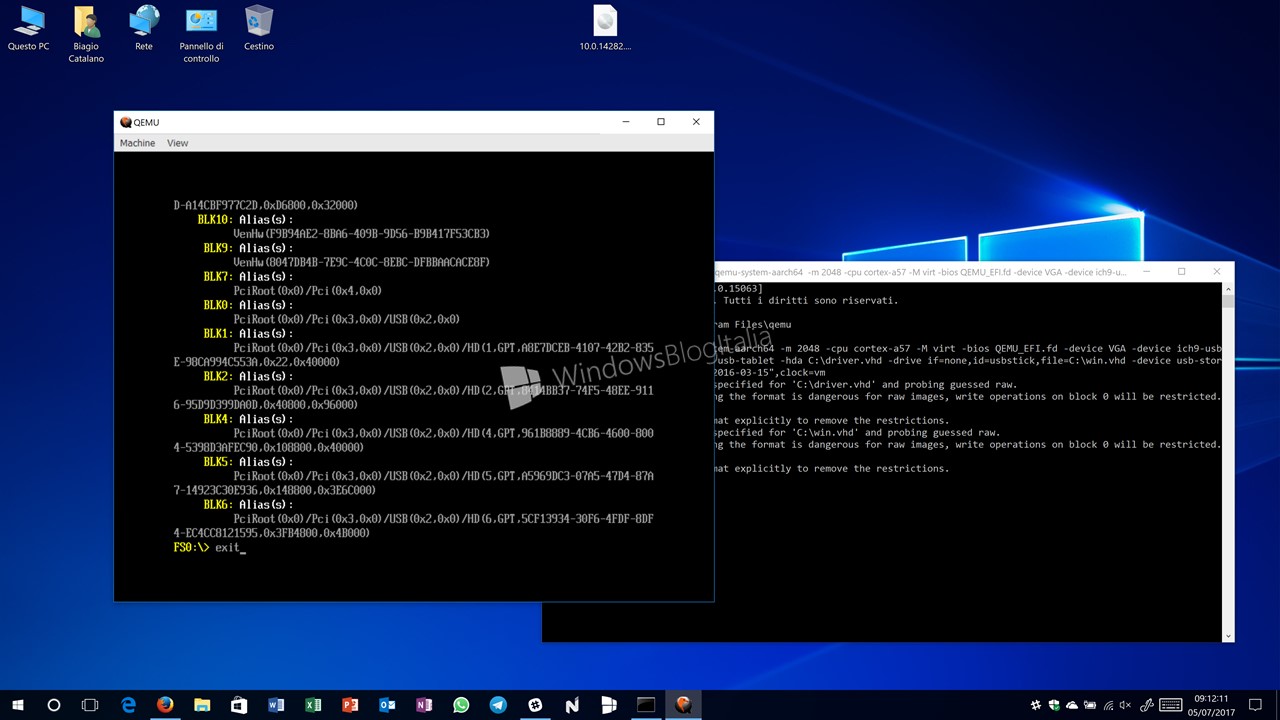
Task: Launch Word from the taskbar
Action: [276, 705]
